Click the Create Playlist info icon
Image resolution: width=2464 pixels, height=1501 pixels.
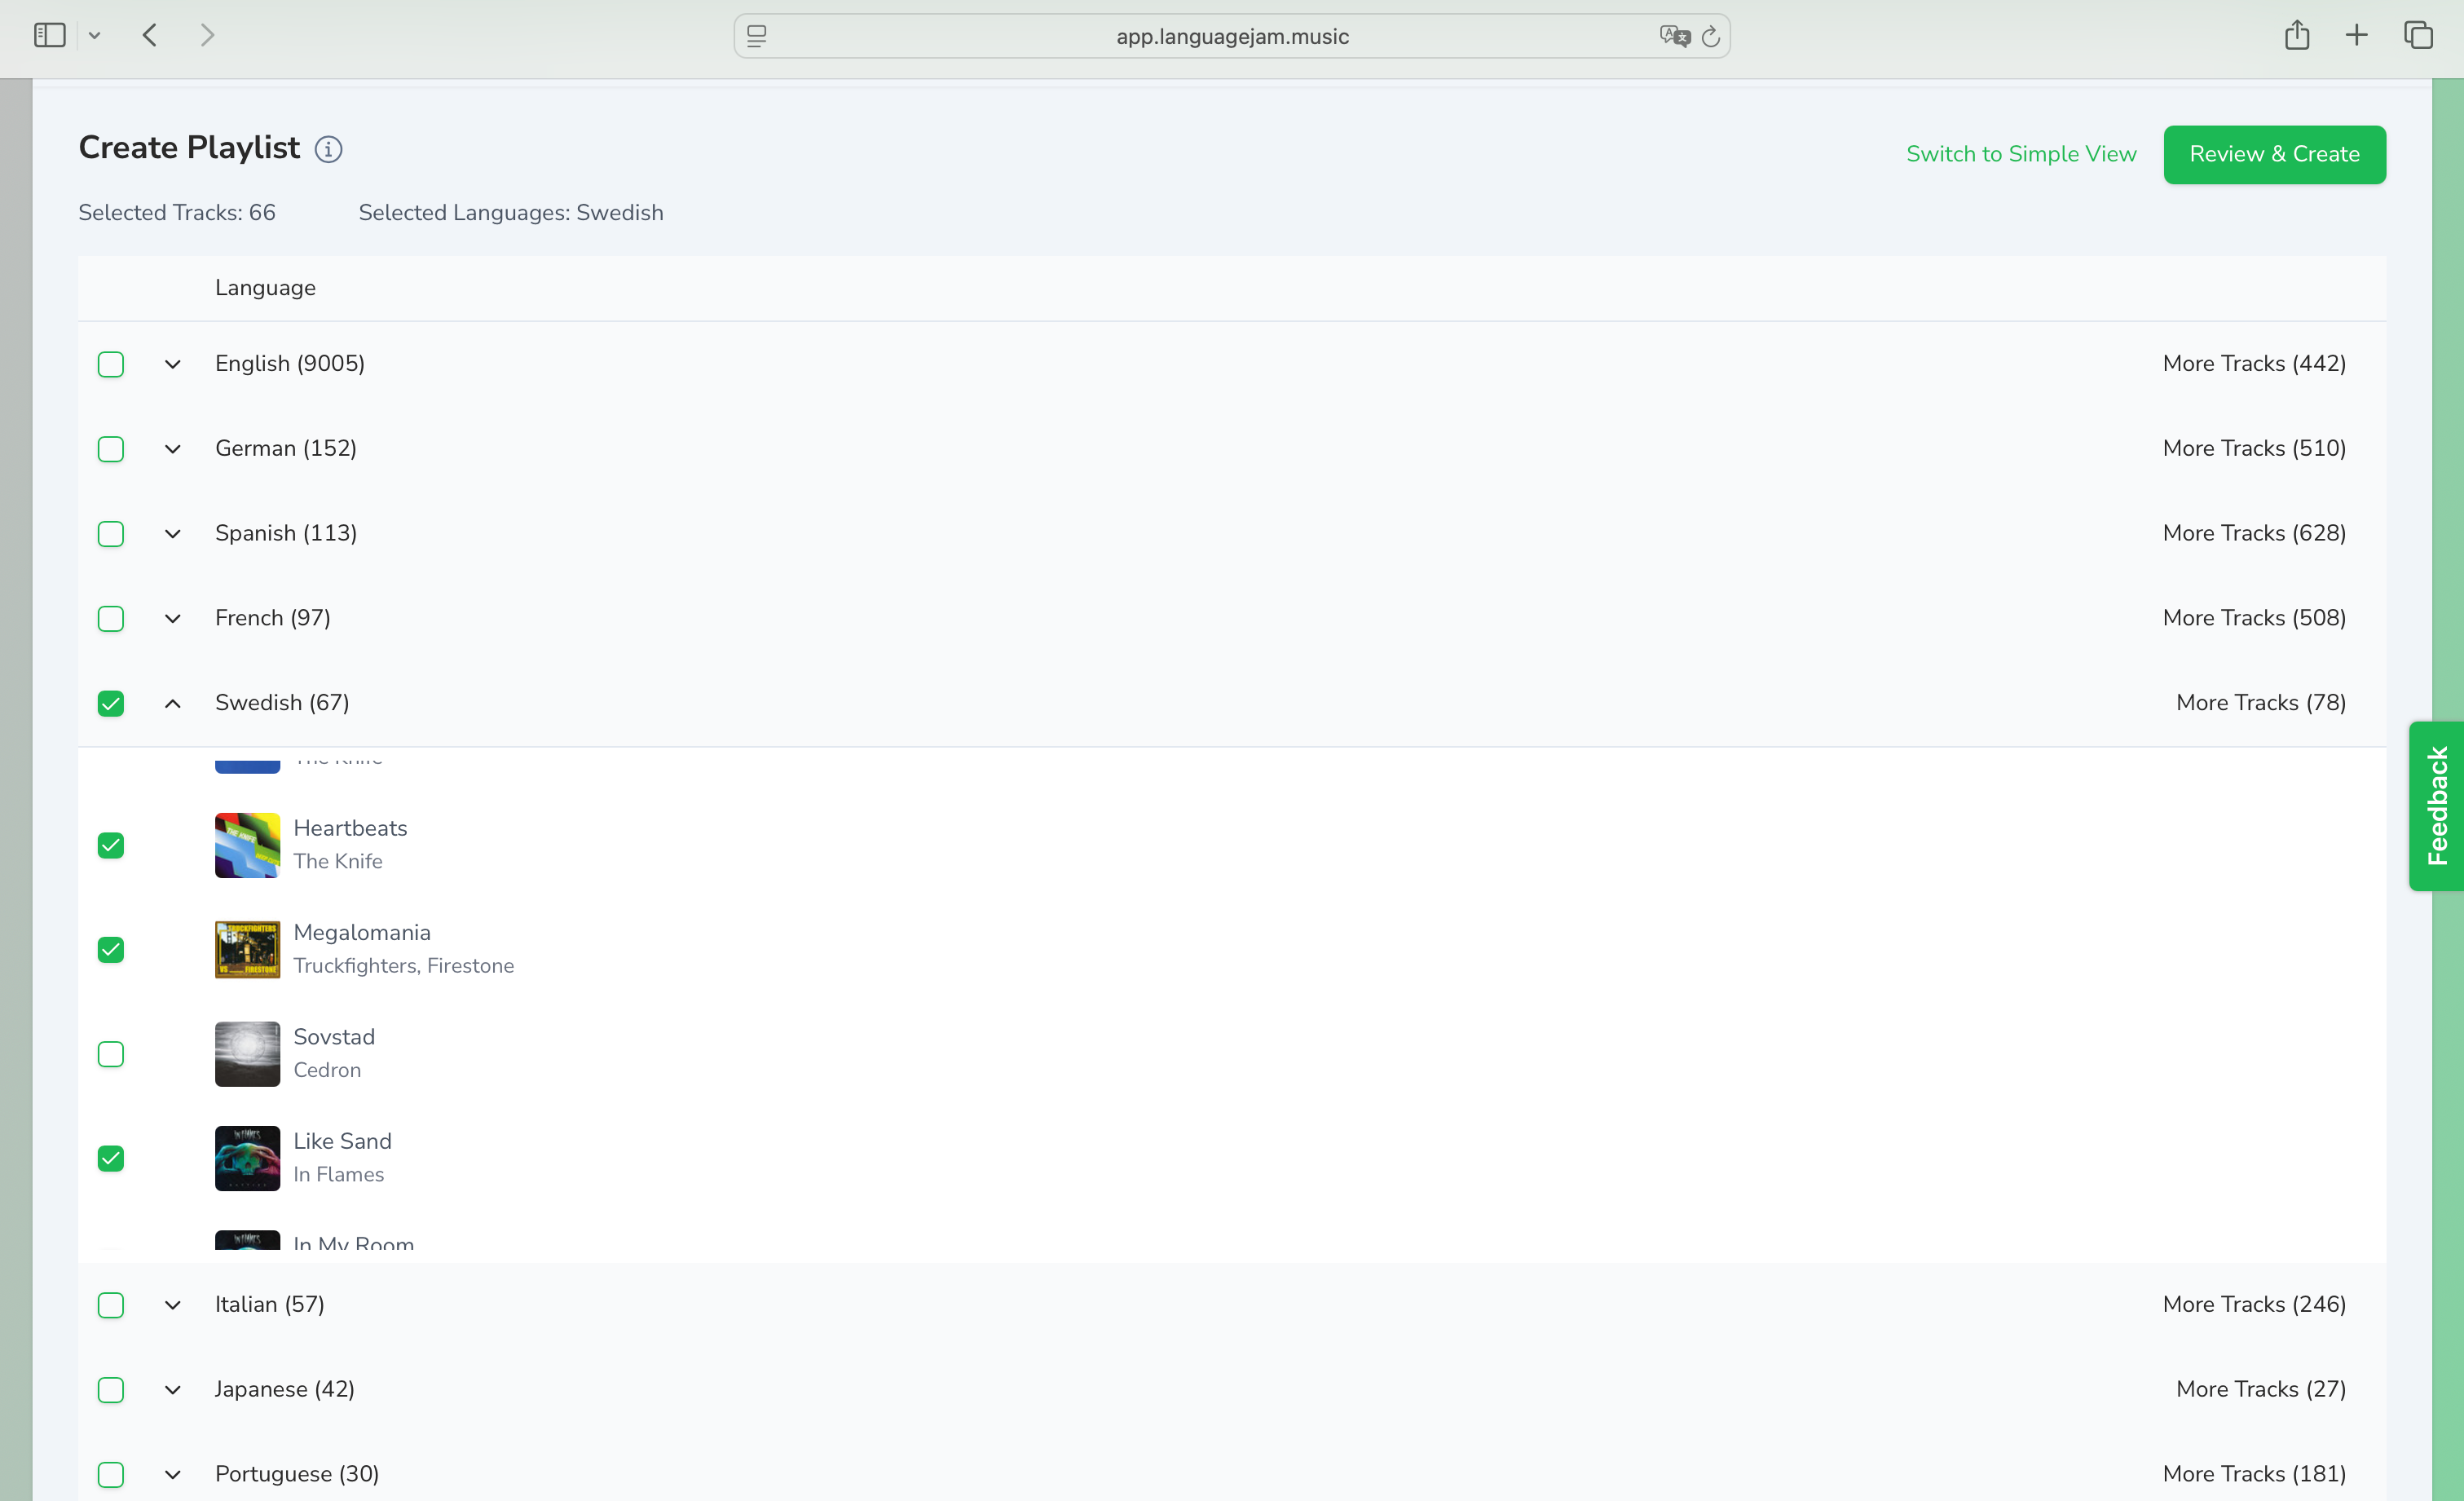pyautogui.click(x=328, y=149)
